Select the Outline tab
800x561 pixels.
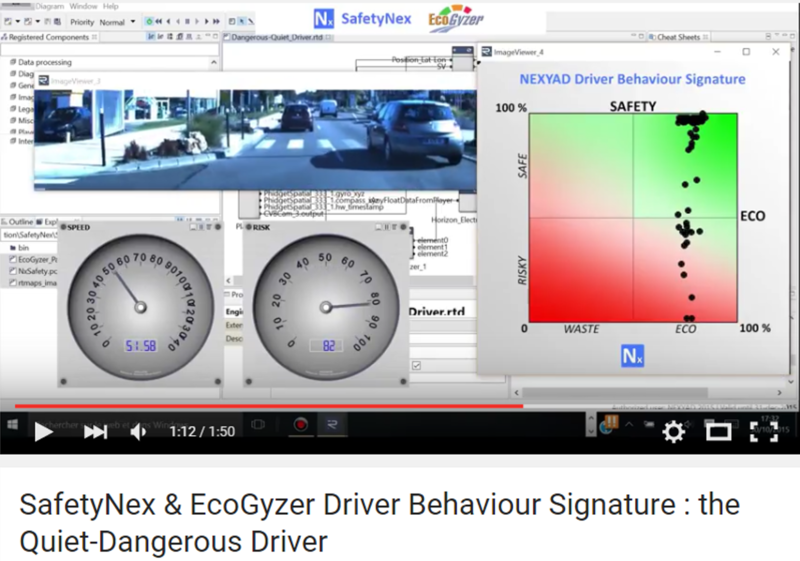tap(17, 222)
